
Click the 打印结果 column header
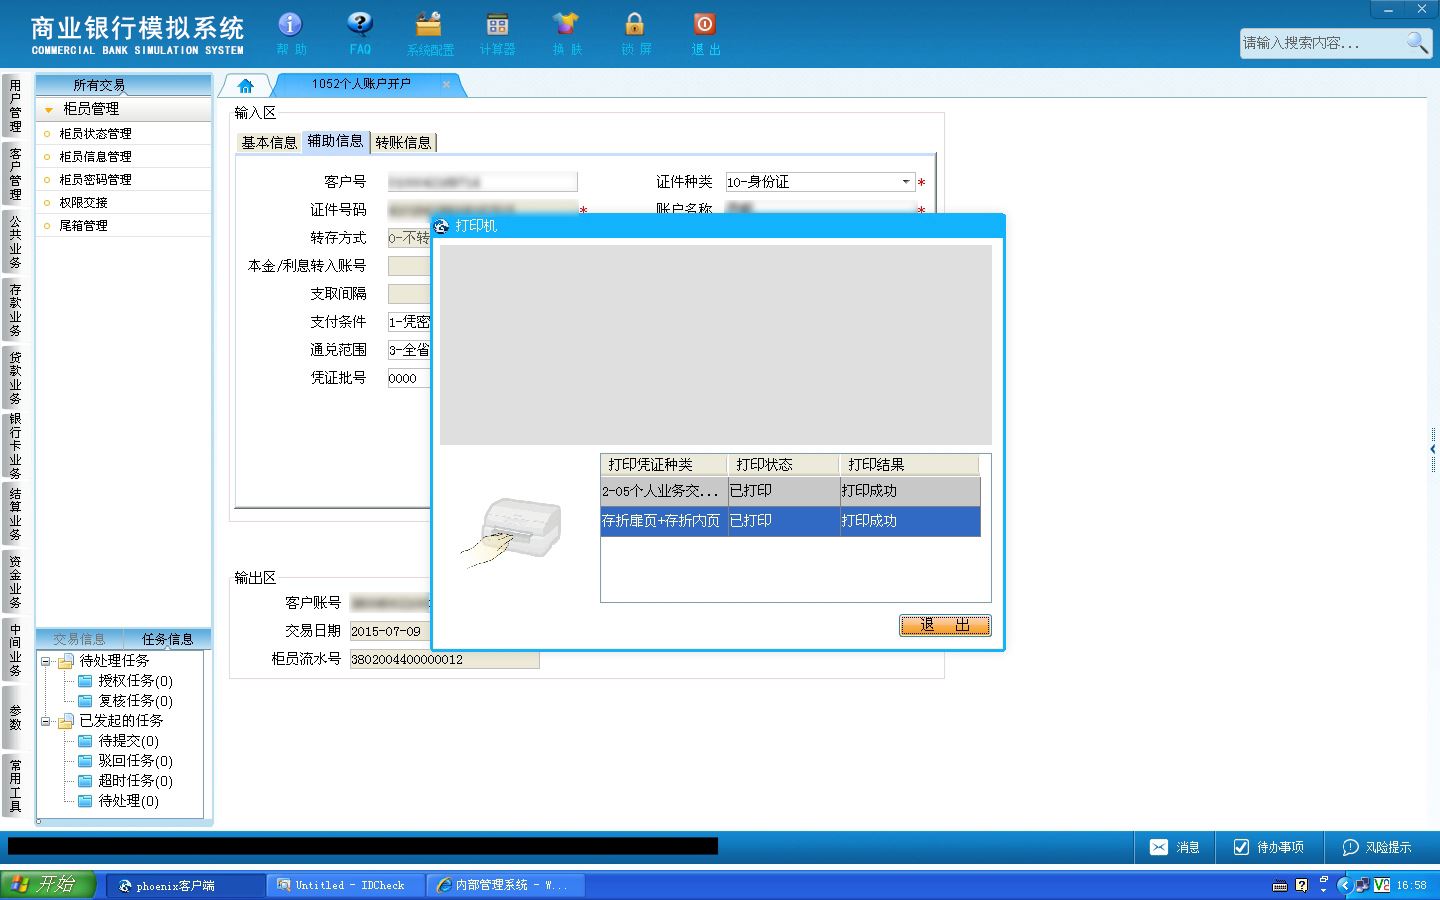(x=909, y=465)
